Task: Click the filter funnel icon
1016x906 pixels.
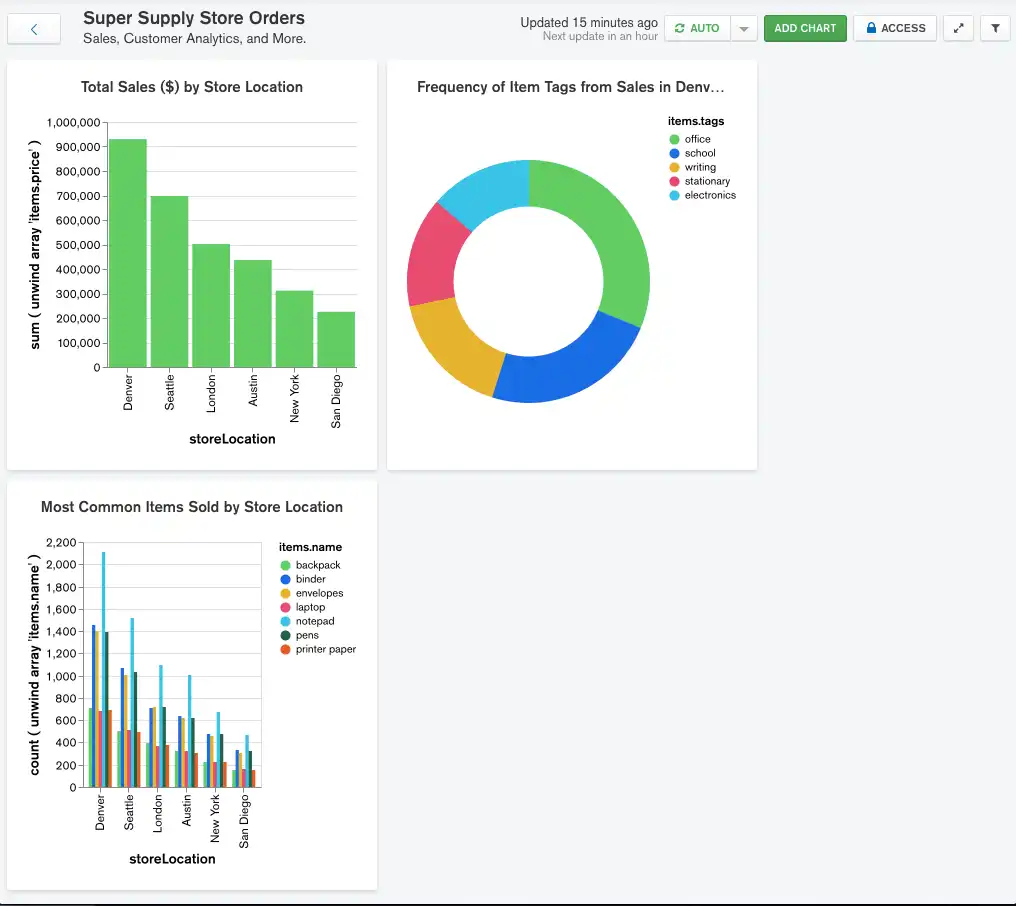Action: click(x=994, y=28)
